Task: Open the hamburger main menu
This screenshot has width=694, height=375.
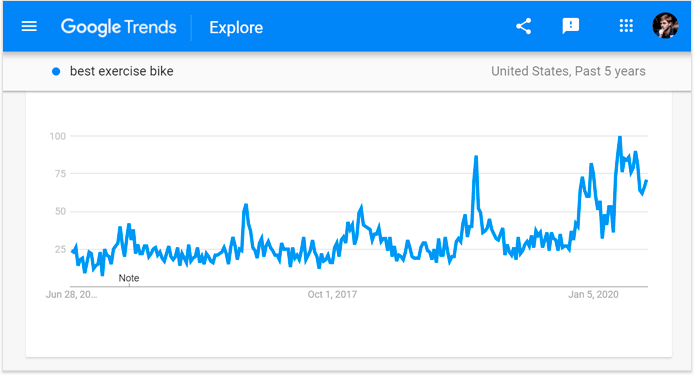Action: 29,27
